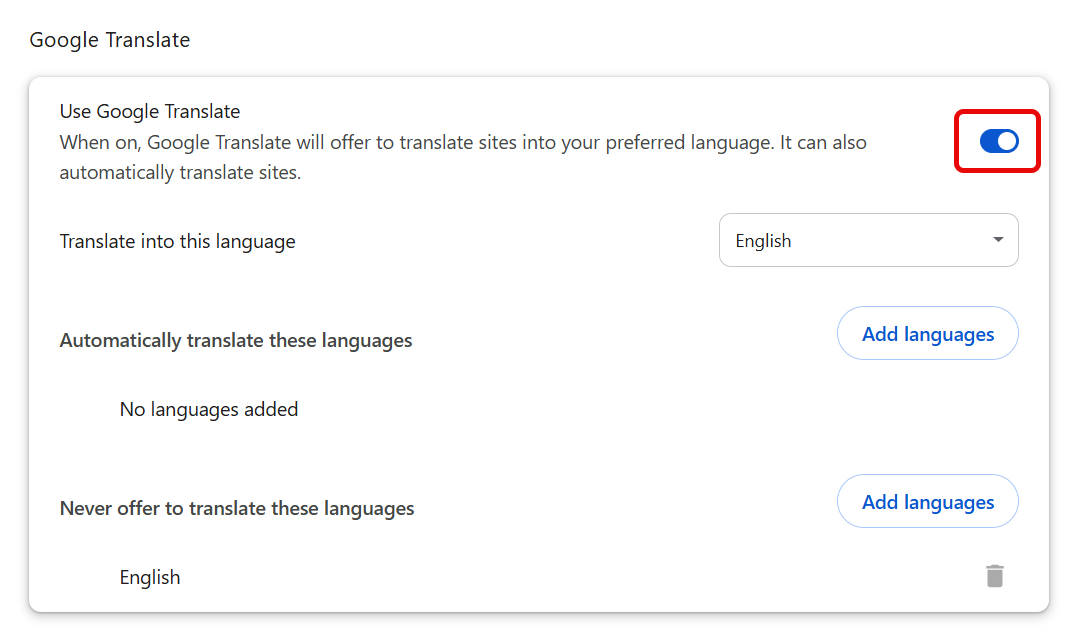Click the No languages added text

pyautogui.click(x=208, y=409)
